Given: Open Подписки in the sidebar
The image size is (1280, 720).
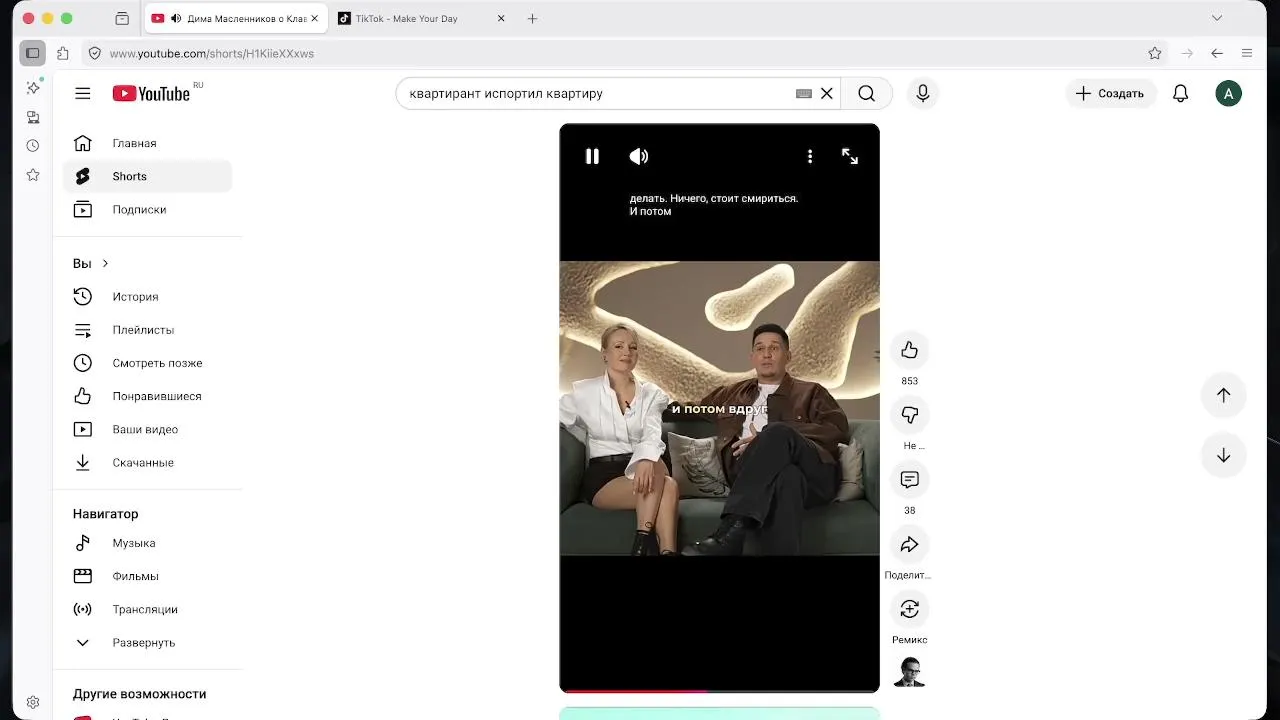Looking at the screenshot, I should point(147,209).
